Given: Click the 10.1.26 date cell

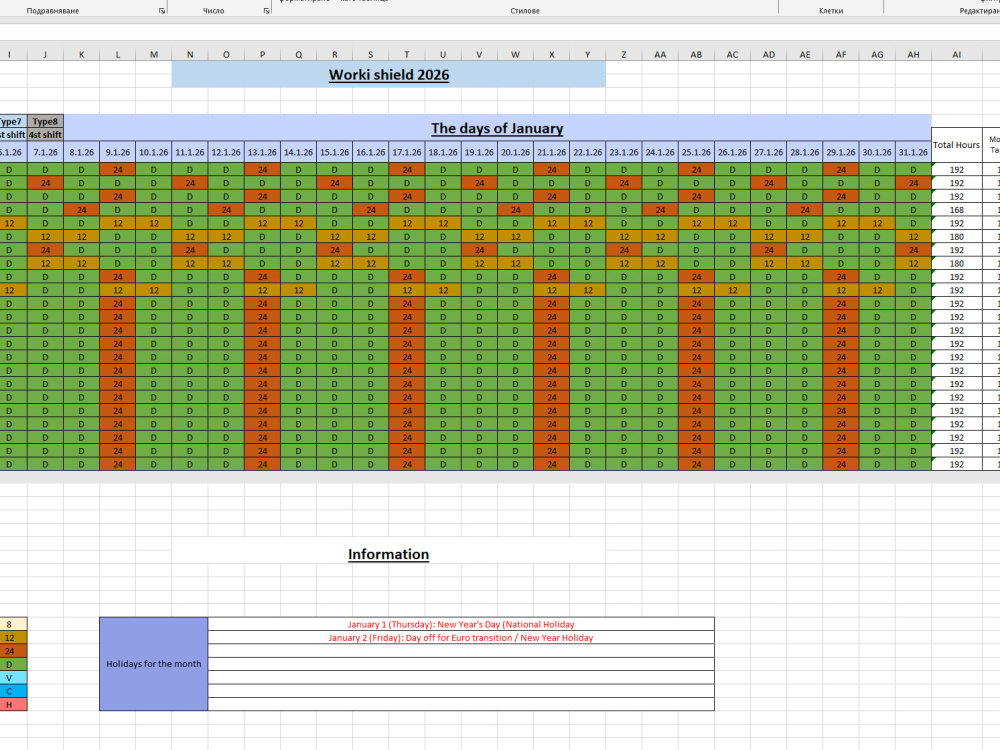Looking at the screenshot, I should tap(154, 152).
